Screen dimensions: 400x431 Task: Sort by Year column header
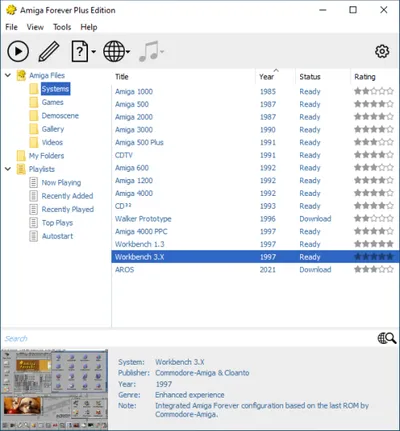point(275,77)
